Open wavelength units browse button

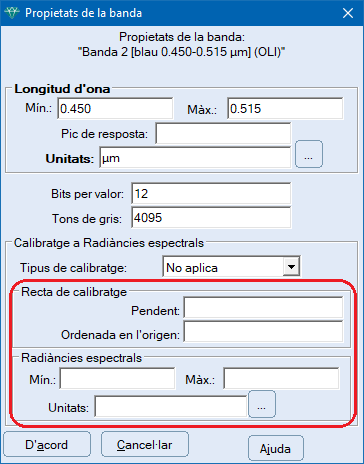(309, 154)
